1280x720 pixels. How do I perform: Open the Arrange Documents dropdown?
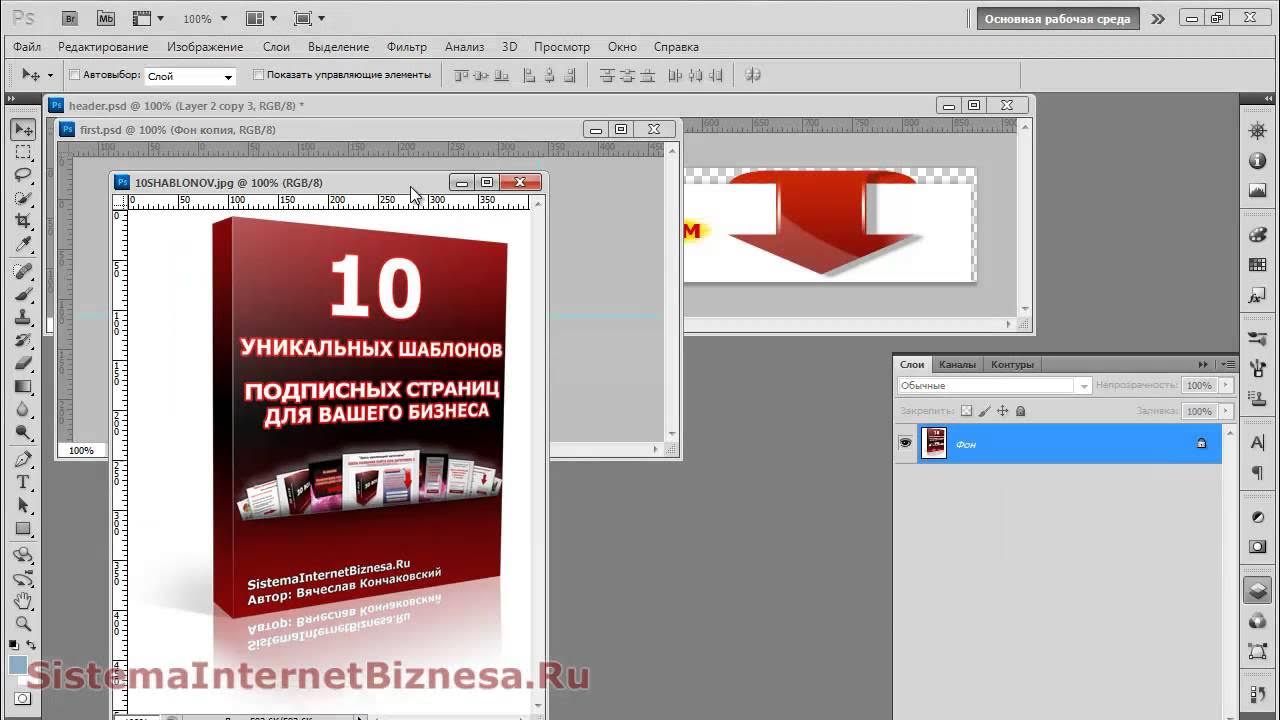262,18
